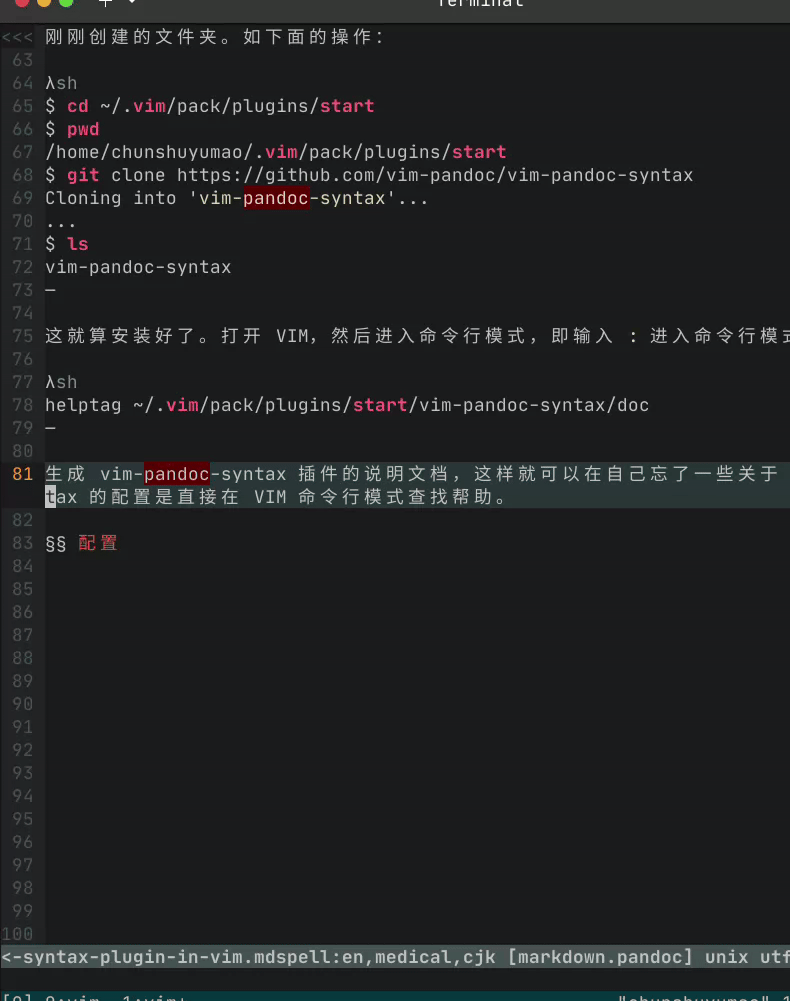The width and height of the screenshot is (790, 1001).
Task: Click 'Cloning into' on line 69
Action: pos(110,198)
